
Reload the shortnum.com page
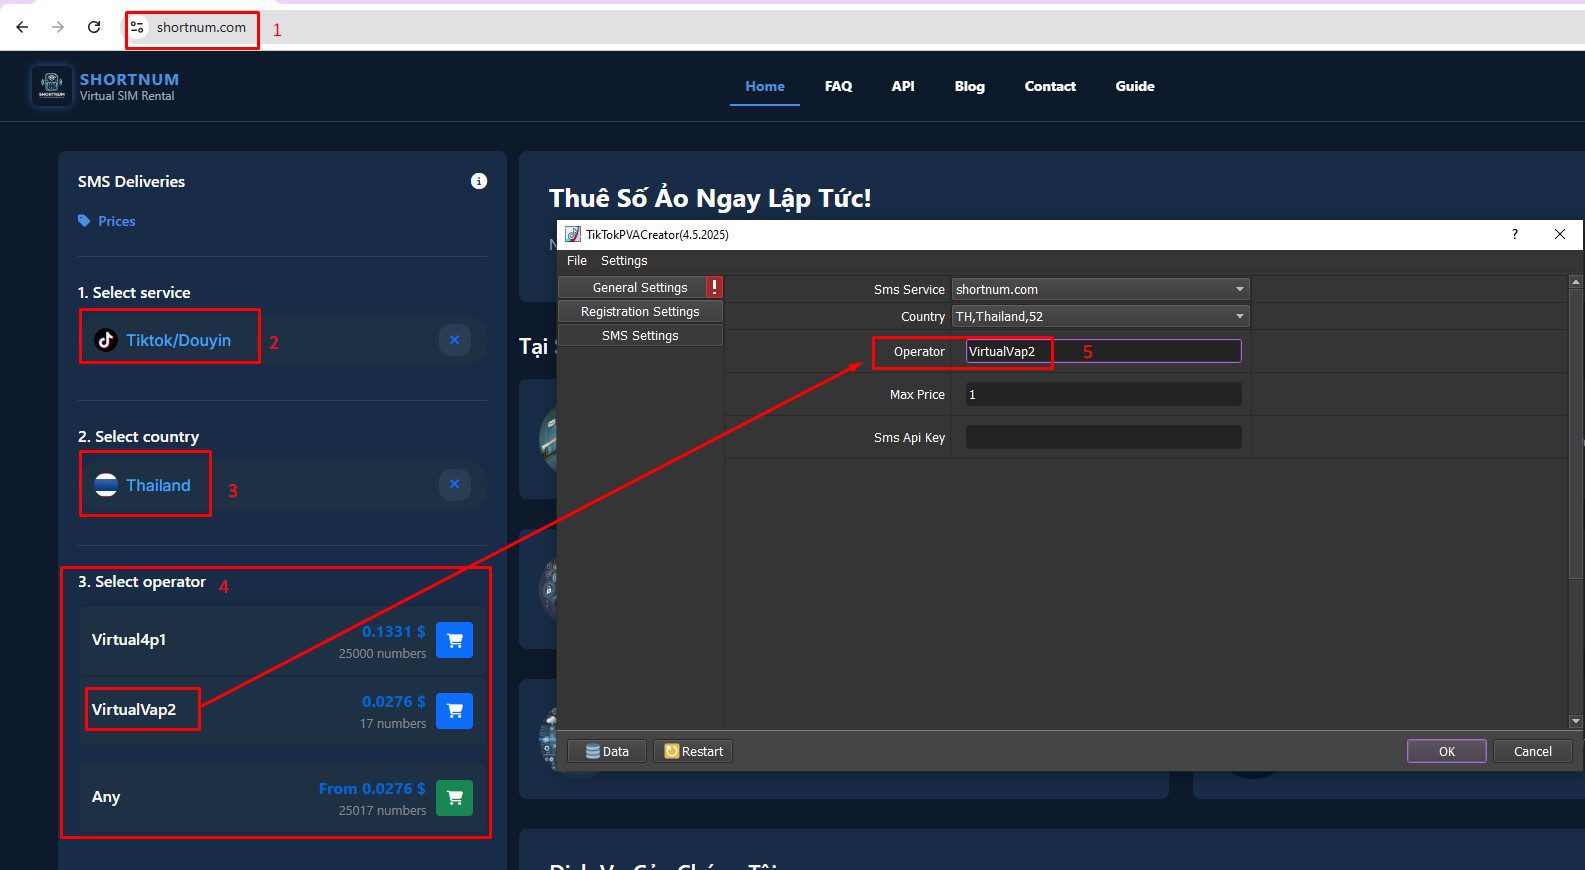coord(94,27)
